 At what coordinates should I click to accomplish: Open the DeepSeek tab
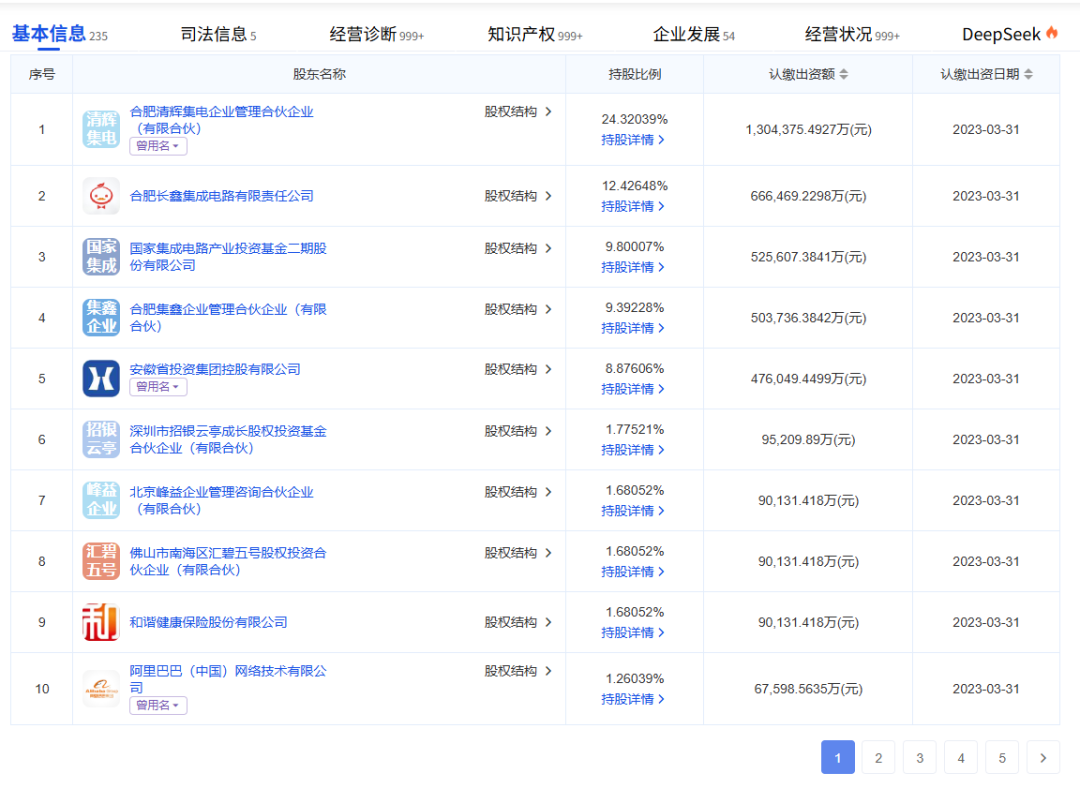pyautogui.click(x=1009, y=34)
